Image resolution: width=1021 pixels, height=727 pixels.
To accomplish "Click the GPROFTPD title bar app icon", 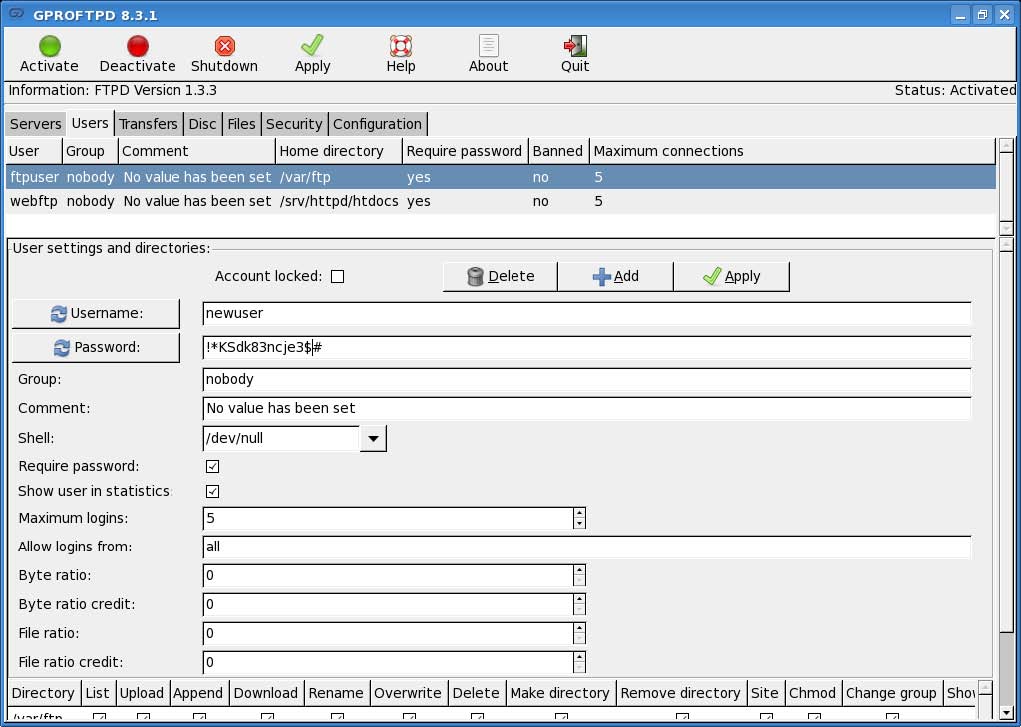I will point(17,14).
